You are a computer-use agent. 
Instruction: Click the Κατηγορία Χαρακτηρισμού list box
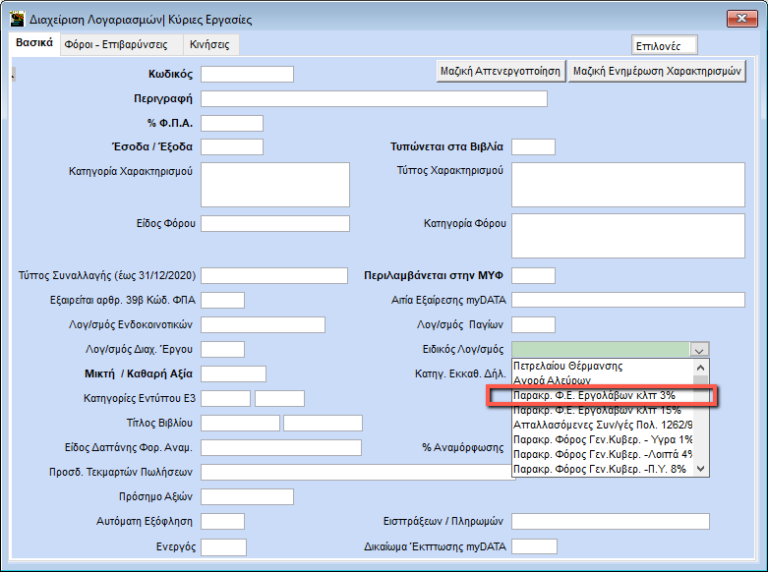275,184
